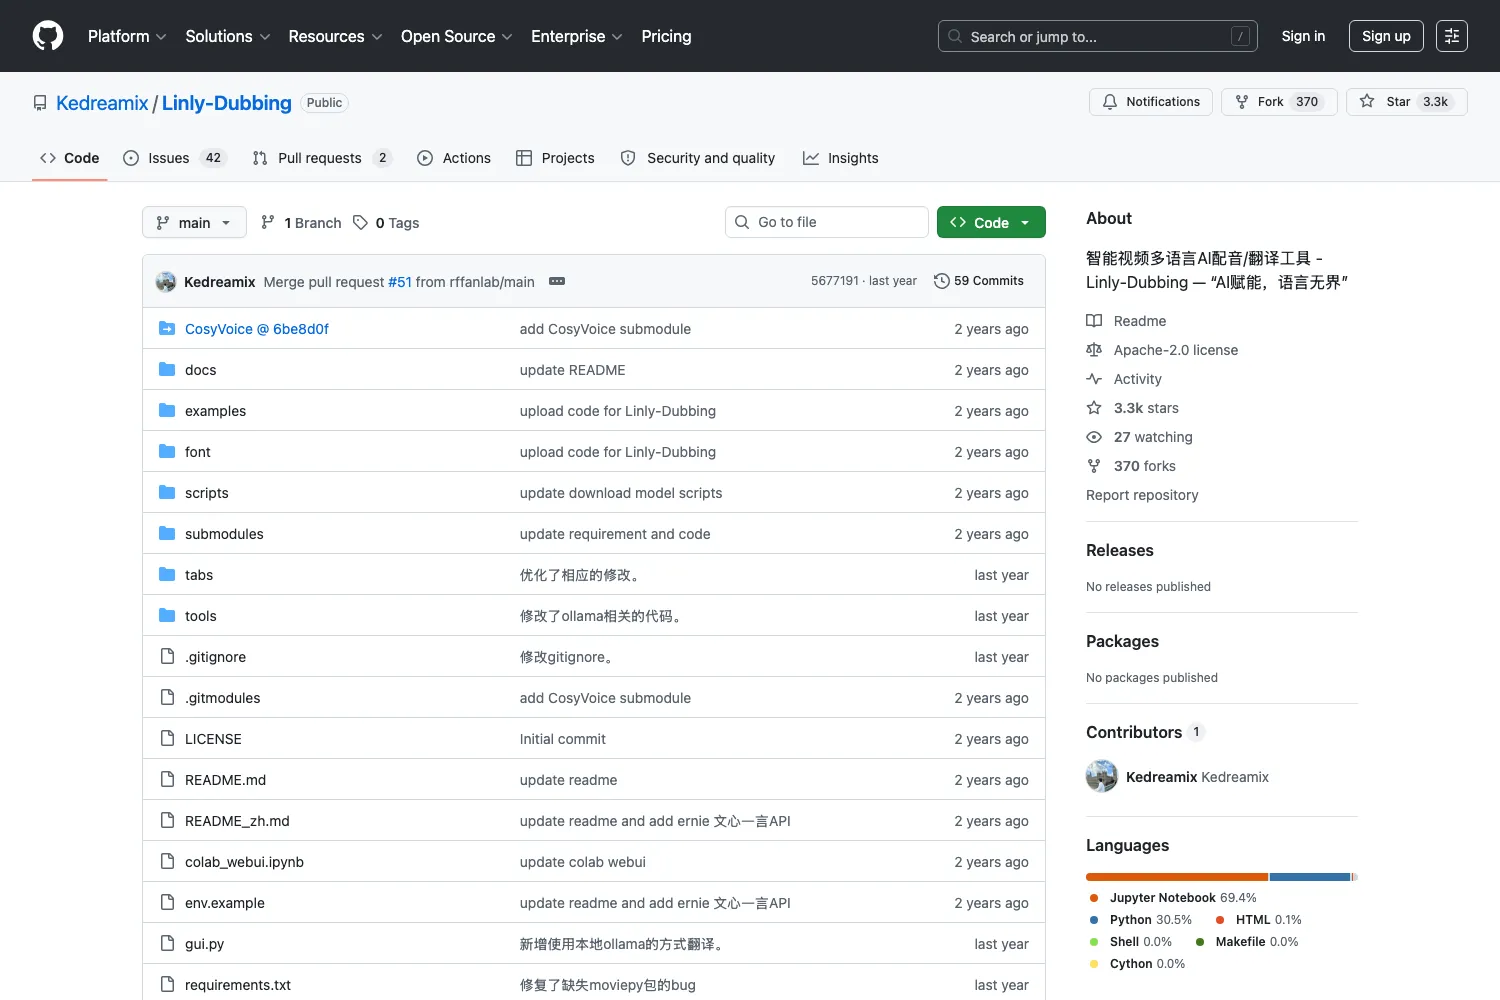
Task: Click the Kedreamix avatar in the commit bar
Action: [166, 282]
